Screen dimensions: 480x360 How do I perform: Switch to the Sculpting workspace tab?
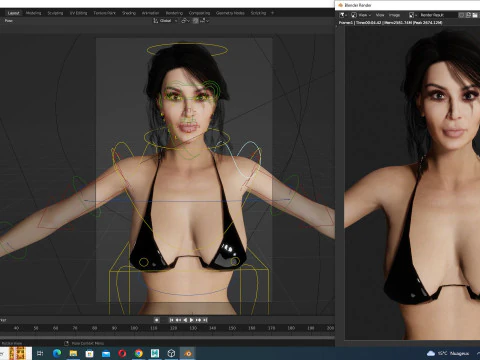click(55, 13)
